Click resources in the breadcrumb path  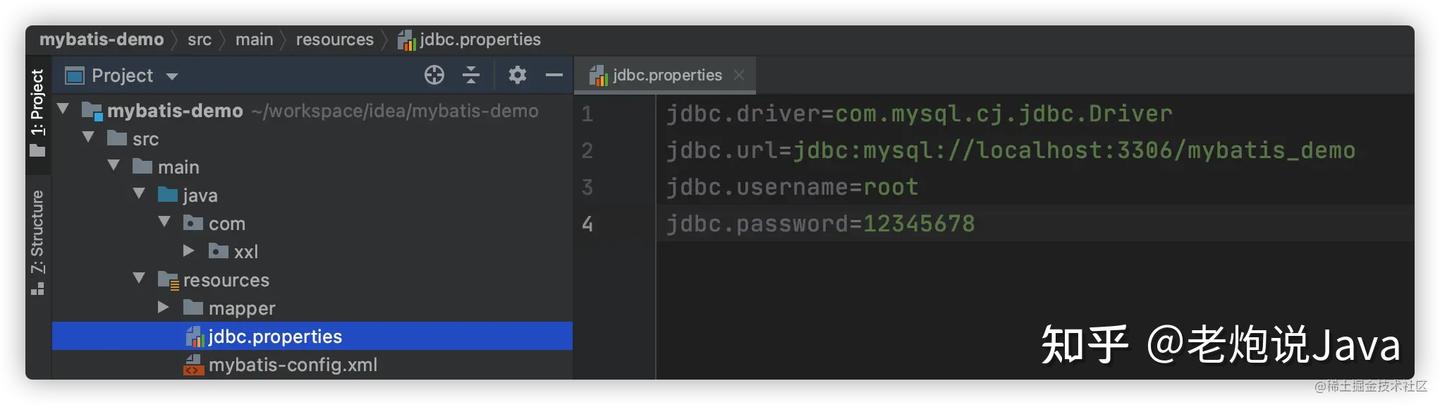pos(334,40)
